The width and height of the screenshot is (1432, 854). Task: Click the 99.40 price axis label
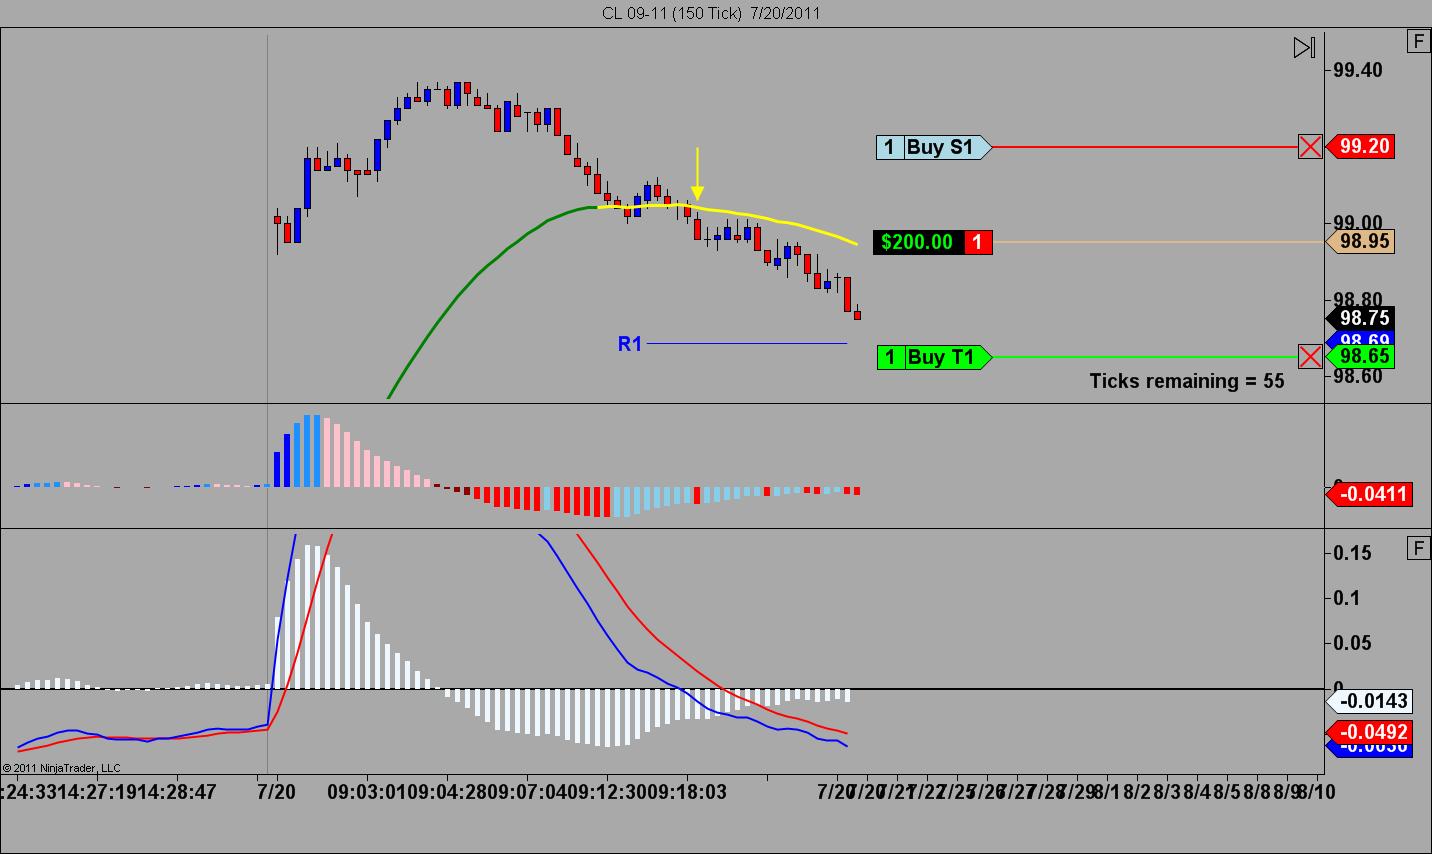pyautogui.click(x=1357, y=70)
